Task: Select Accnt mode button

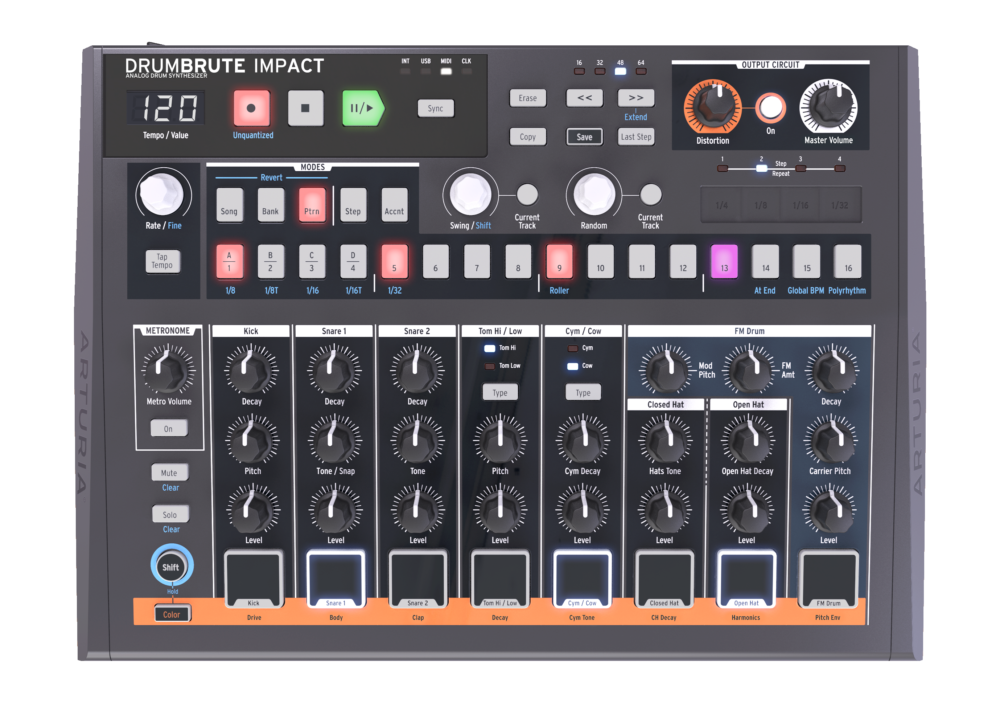Action: (x=394, y=205)
